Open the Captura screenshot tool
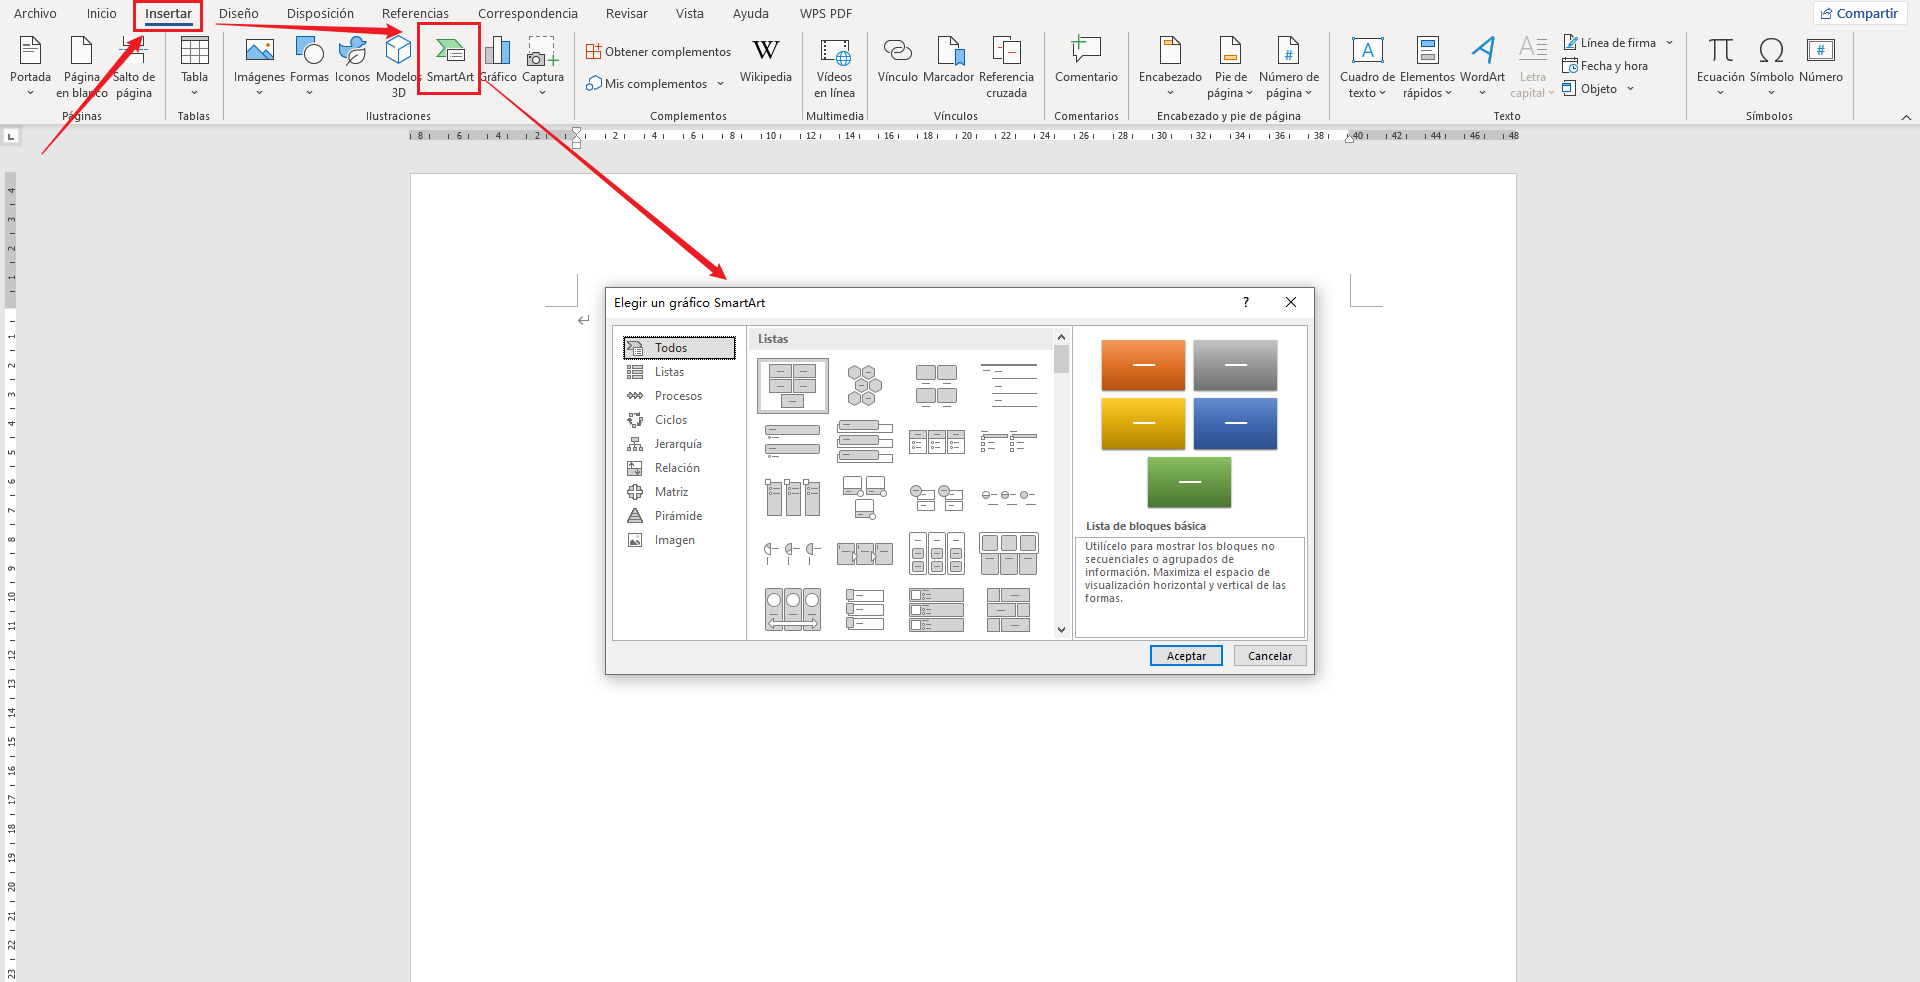1920x982 pixels. pos(543,66)
